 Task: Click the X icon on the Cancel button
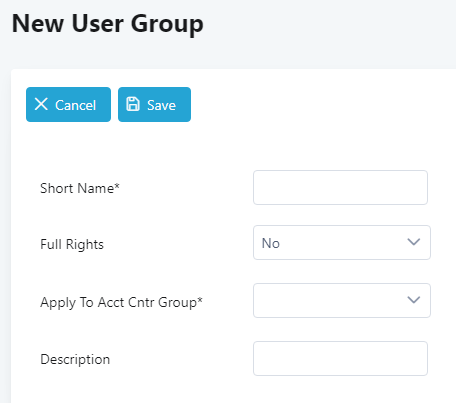pos(41,104)
